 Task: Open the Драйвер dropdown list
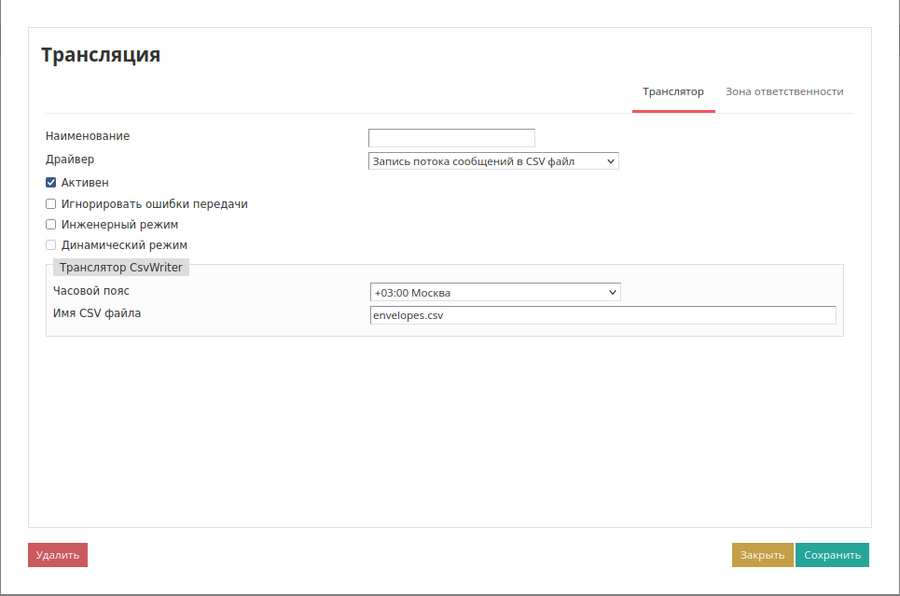[494, 161]
